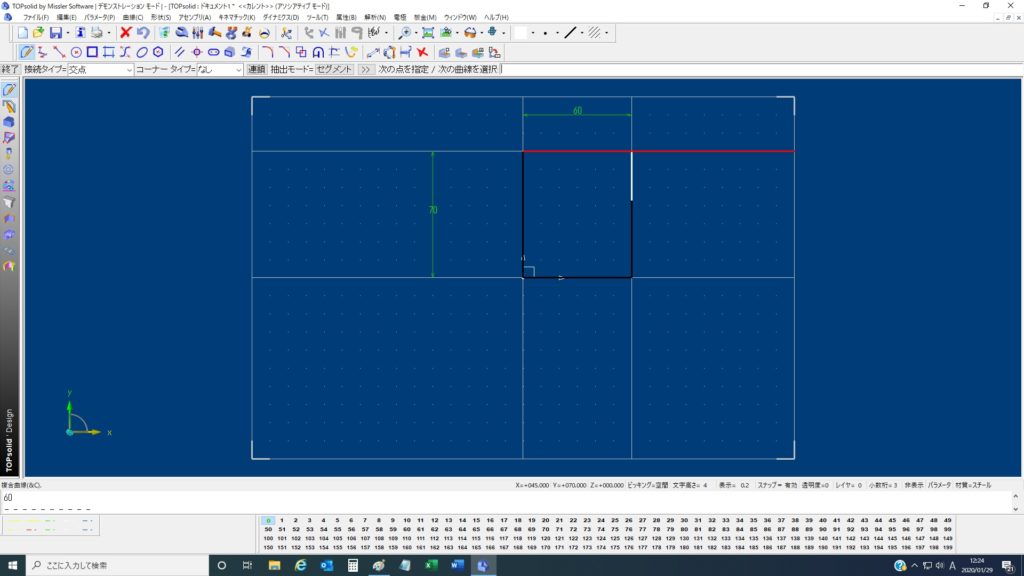Select the line tool
The width and height of the screenshot is (1024, 576).
click(59, 52)
